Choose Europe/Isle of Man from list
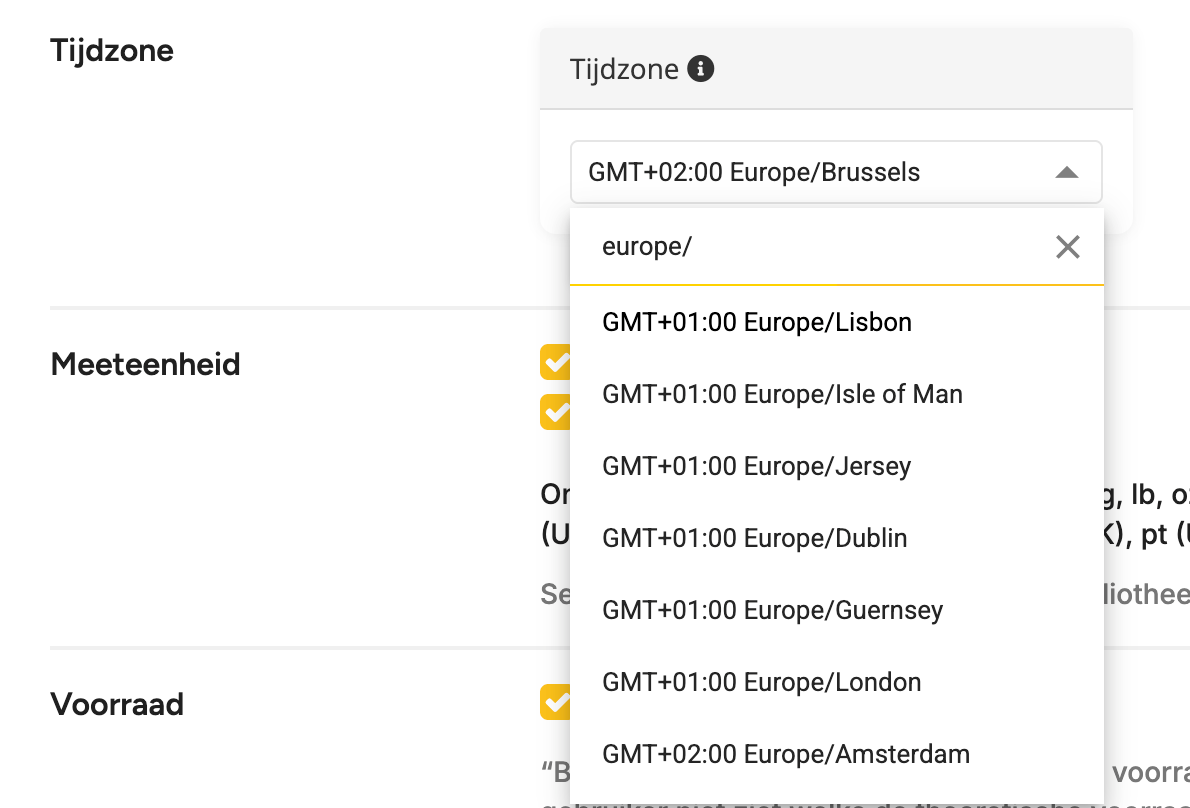Viewport: 1190px width, 808px height. coord(836,395)
